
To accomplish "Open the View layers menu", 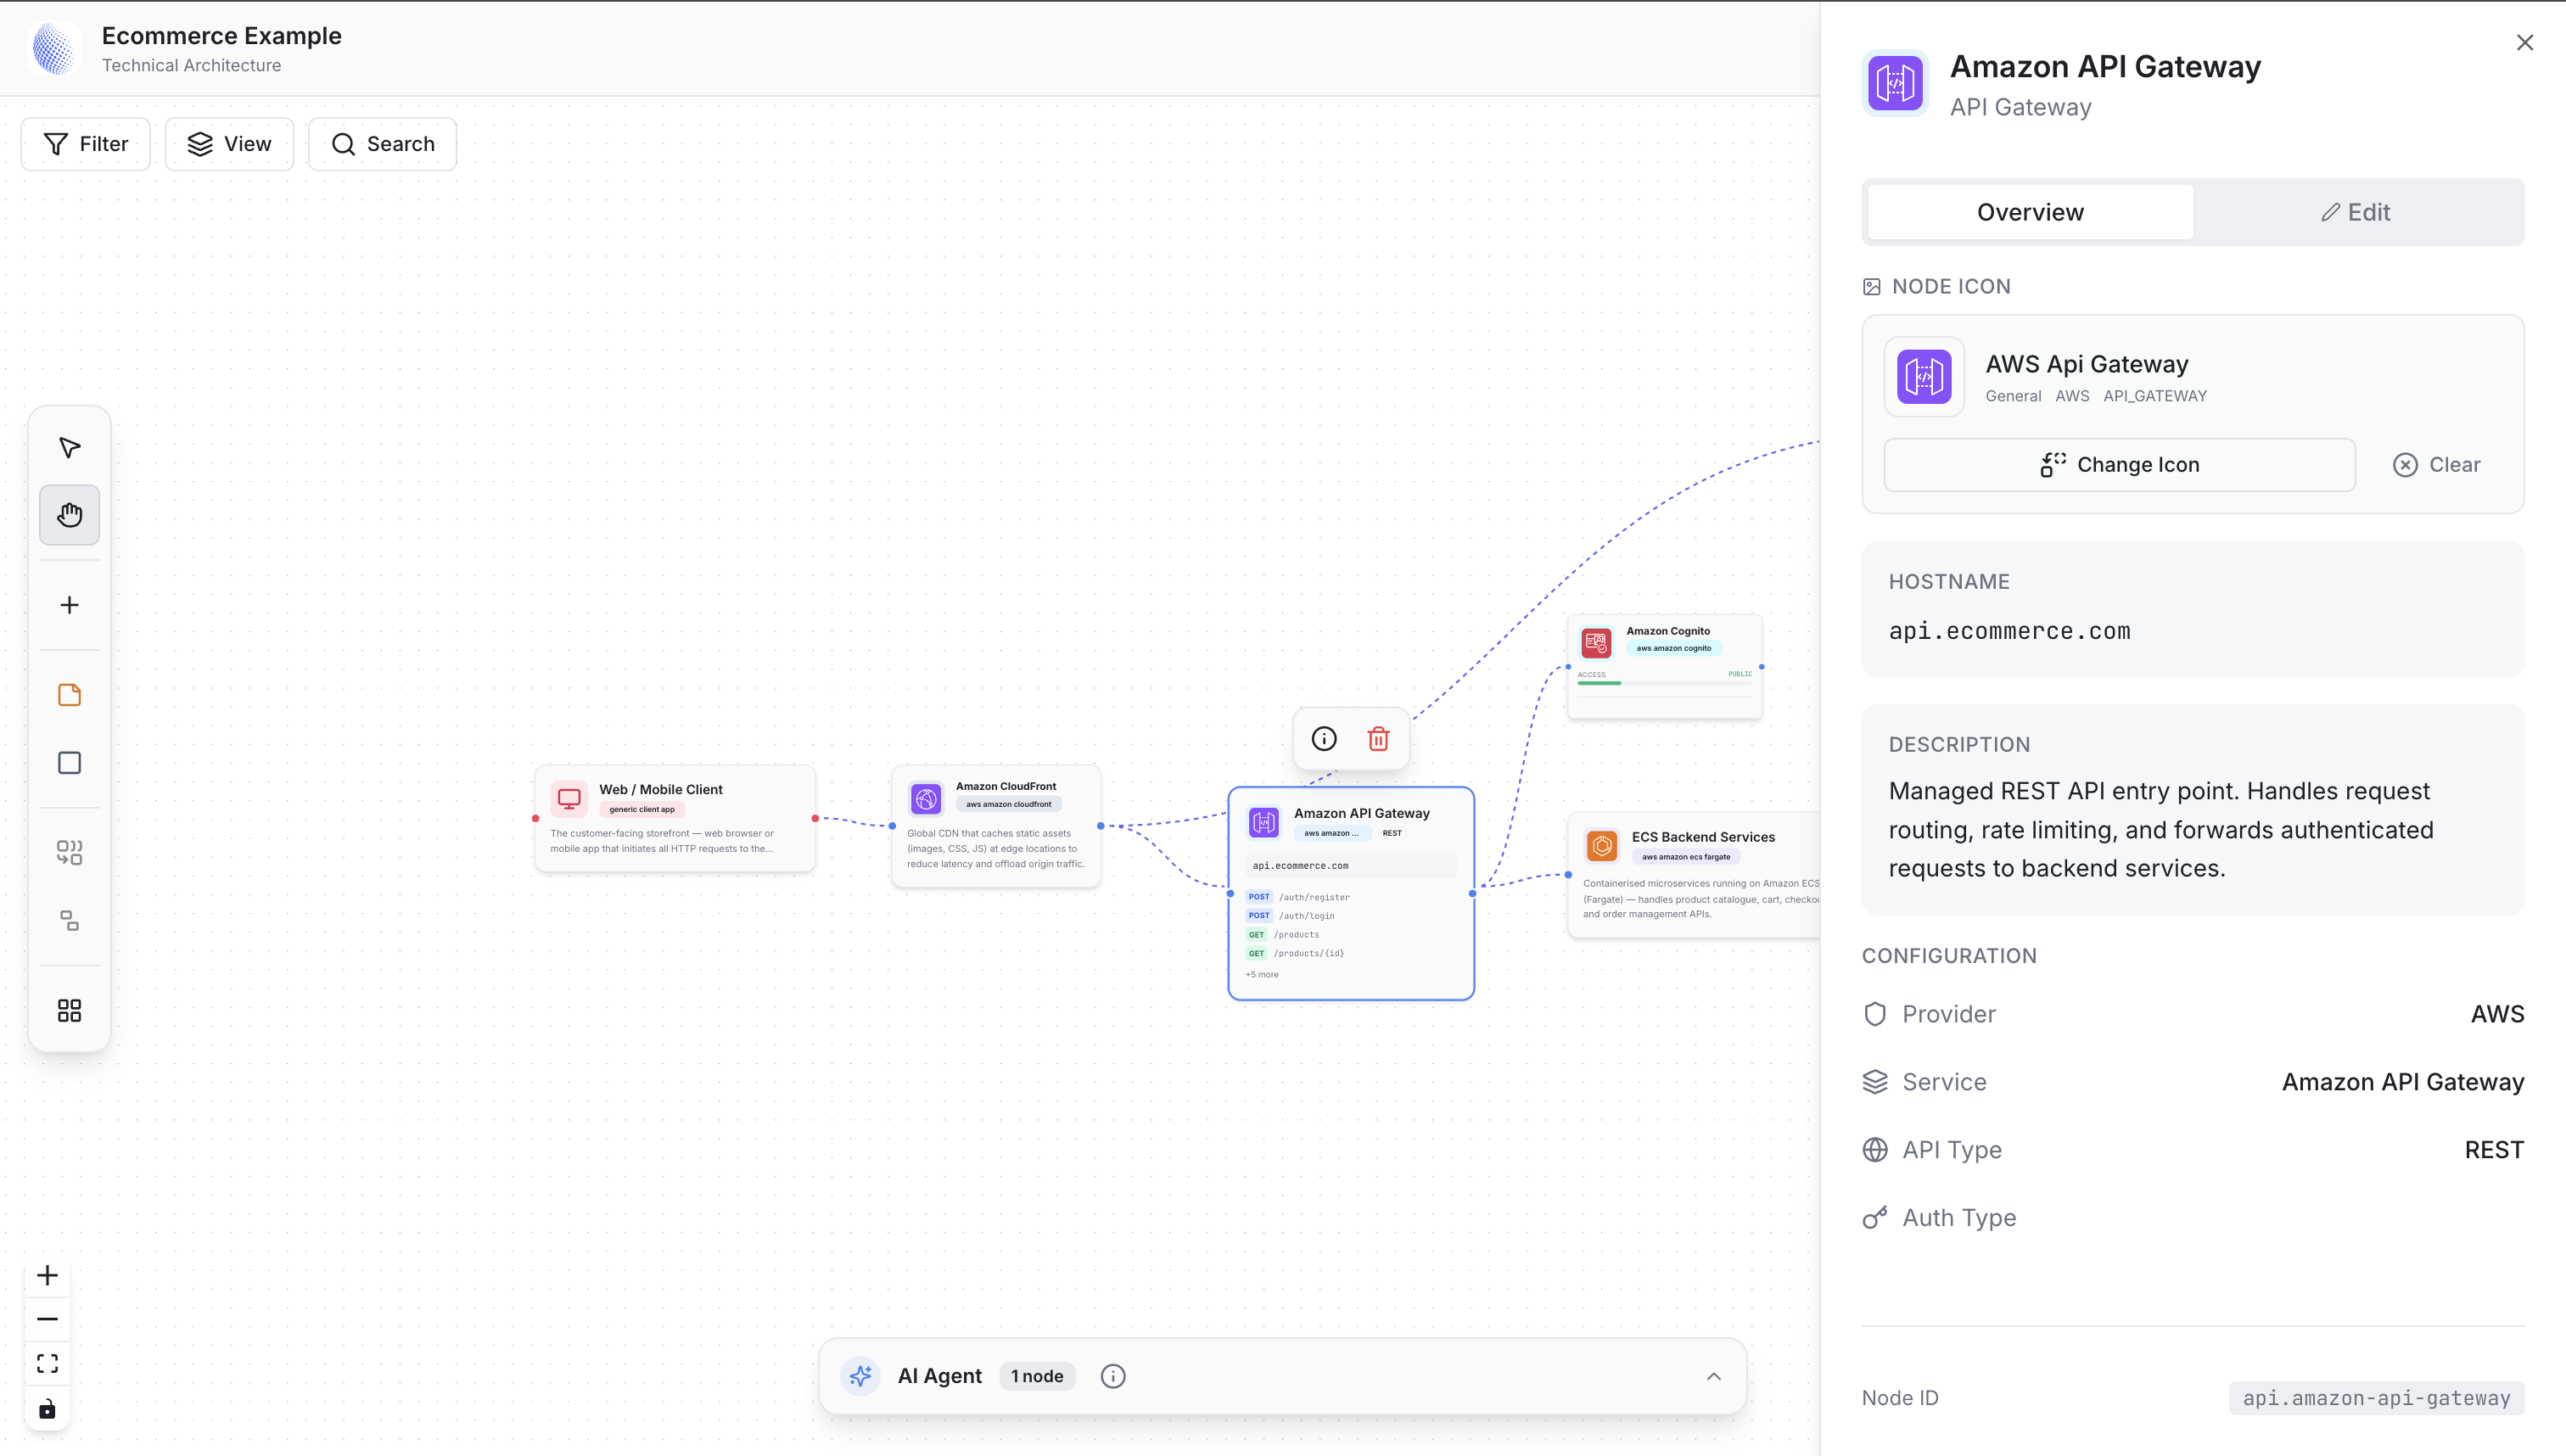I will 229,144.
